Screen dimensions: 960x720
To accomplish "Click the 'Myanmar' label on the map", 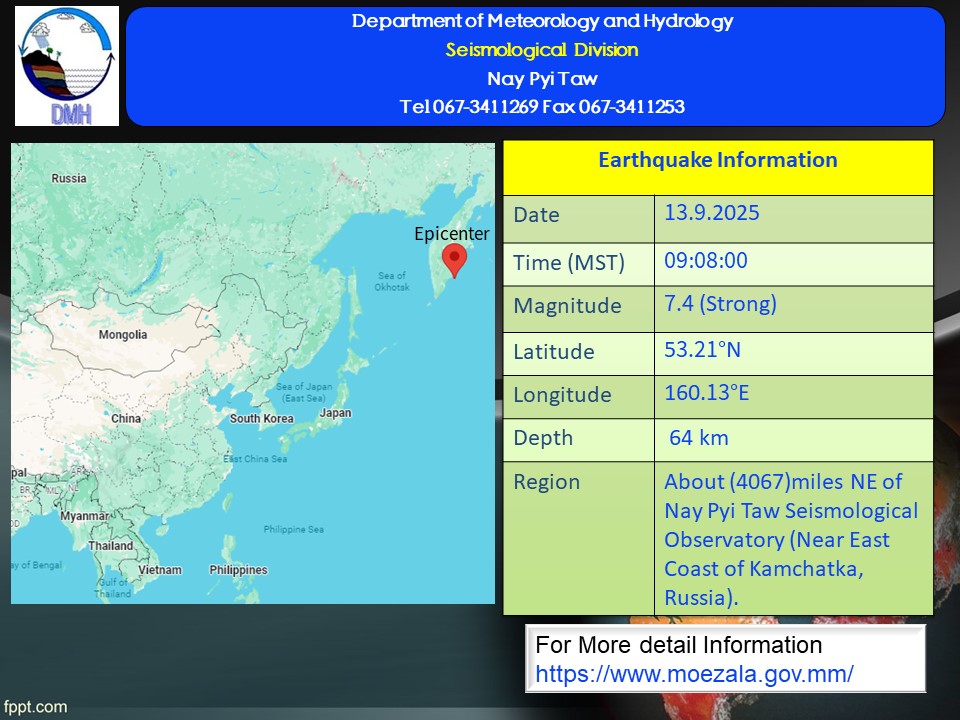I will (x=84, y=516).
